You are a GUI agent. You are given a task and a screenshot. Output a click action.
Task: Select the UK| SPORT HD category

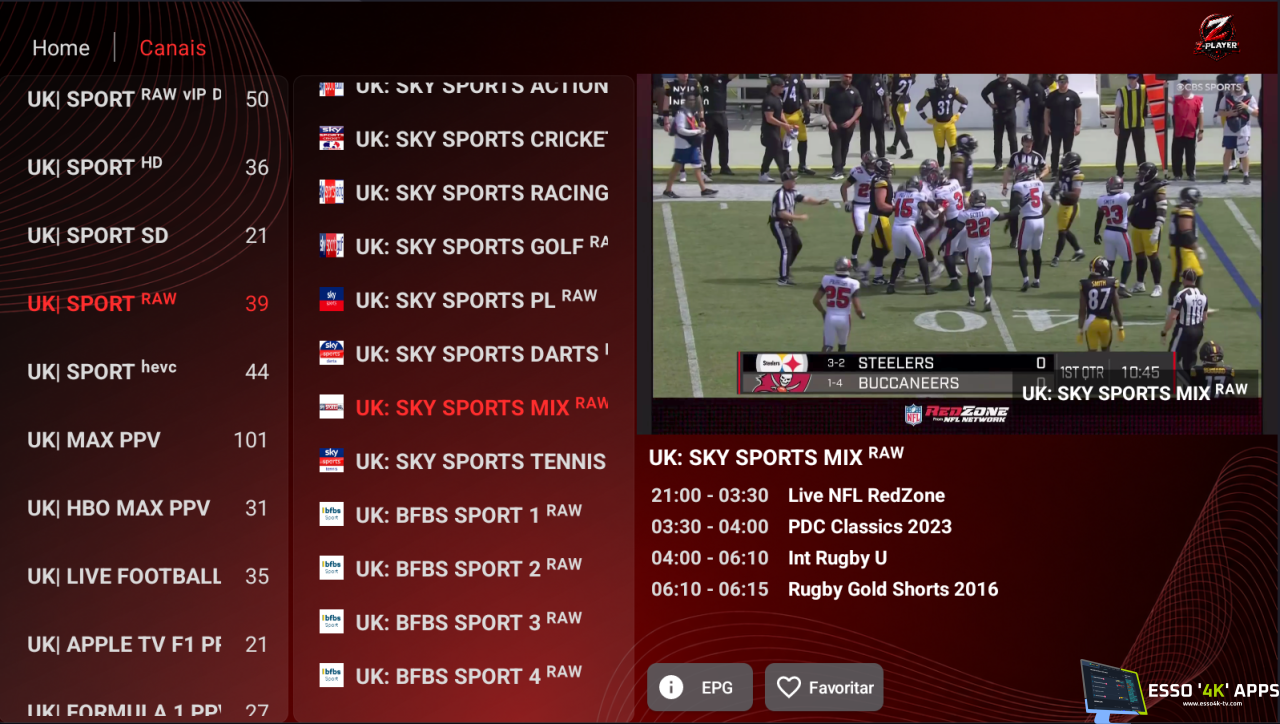coord(147,167)
